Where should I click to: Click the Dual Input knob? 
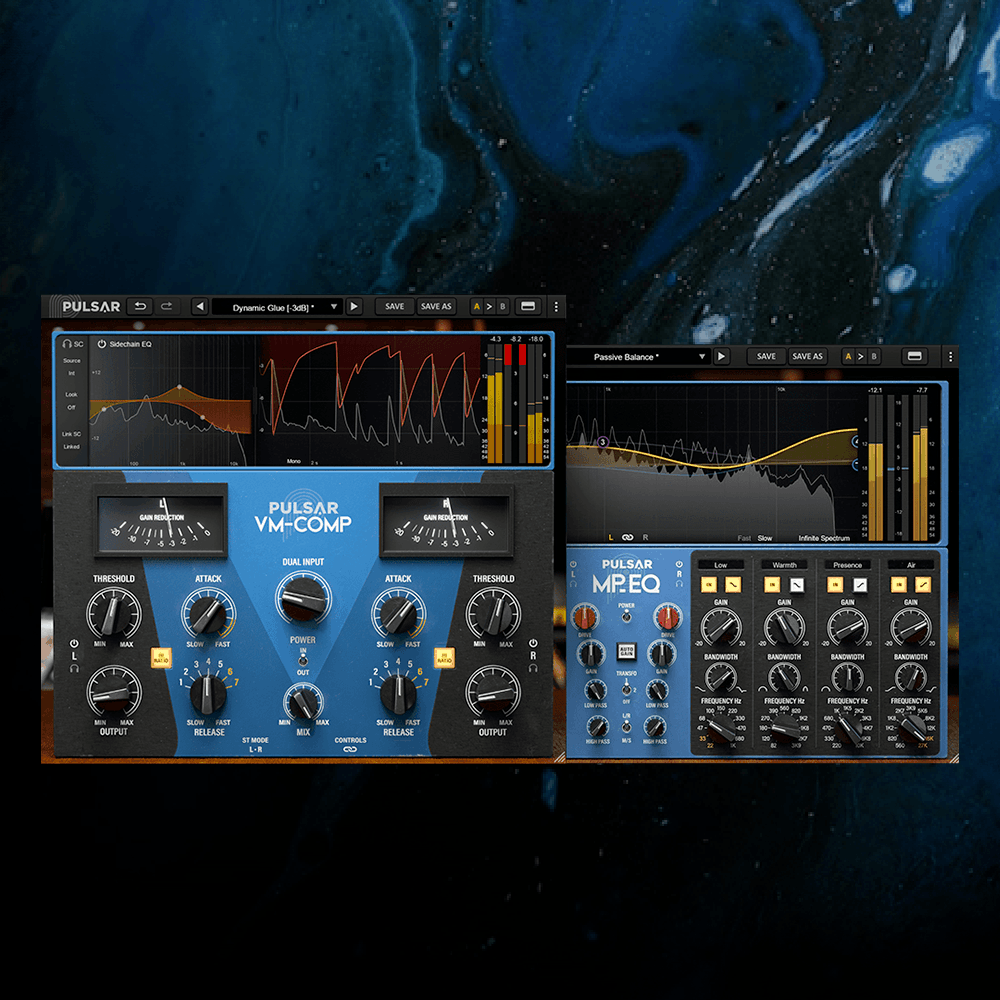[x=303, y=598]
